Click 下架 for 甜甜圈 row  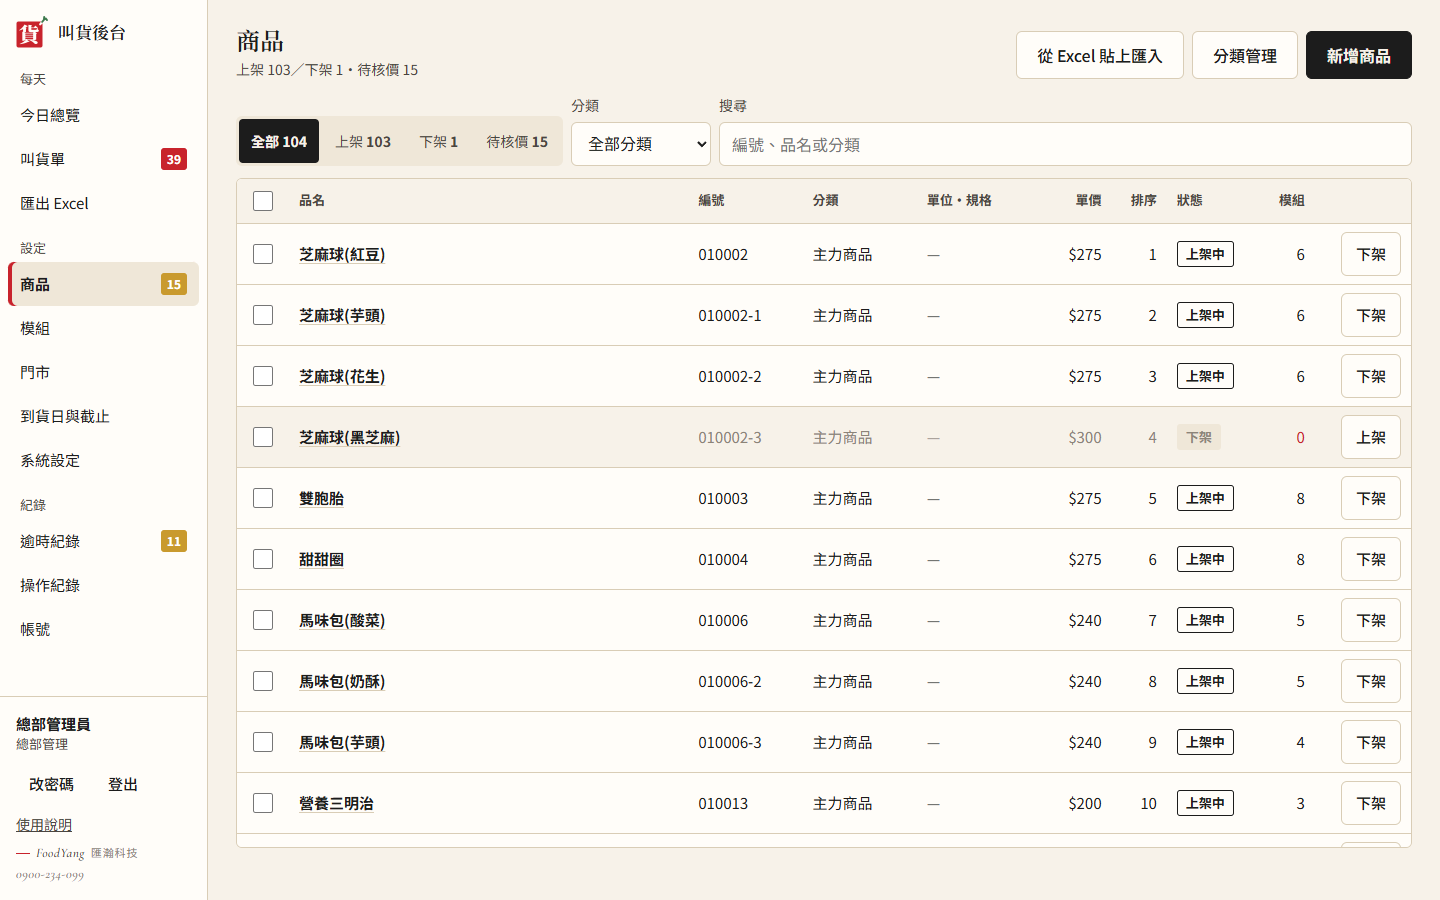tap(1371, 559)
